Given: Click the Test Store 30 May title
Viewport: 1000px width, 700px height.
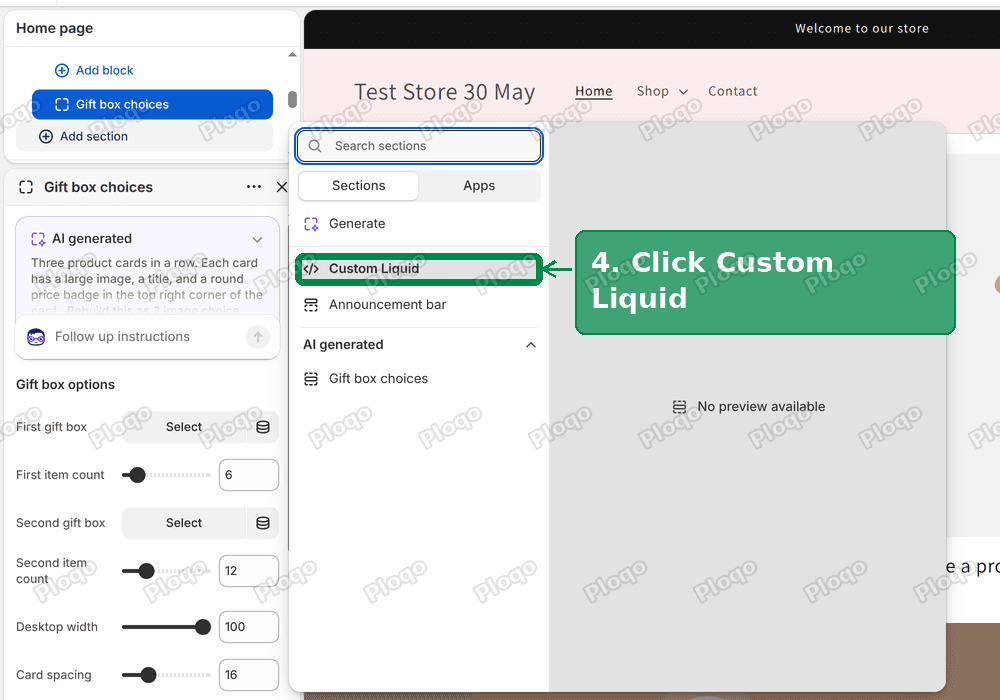Looking at the screenshot, I should (445, 92).
